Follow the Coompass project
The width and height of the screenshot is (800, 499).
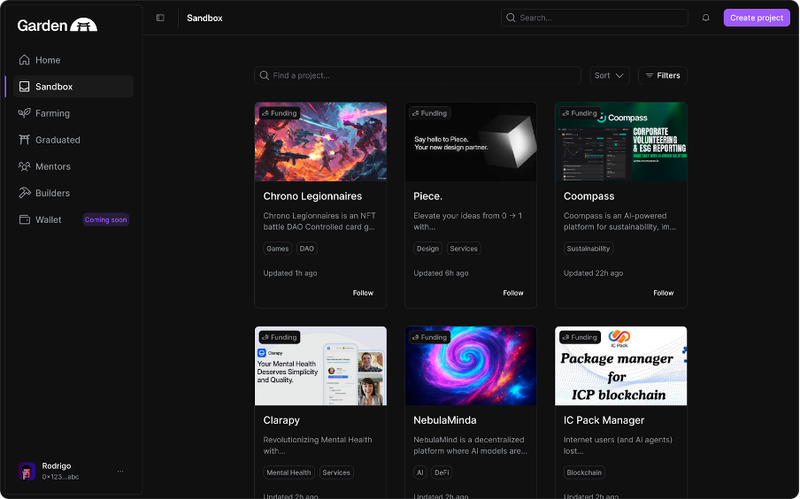(x=663, y=293)
